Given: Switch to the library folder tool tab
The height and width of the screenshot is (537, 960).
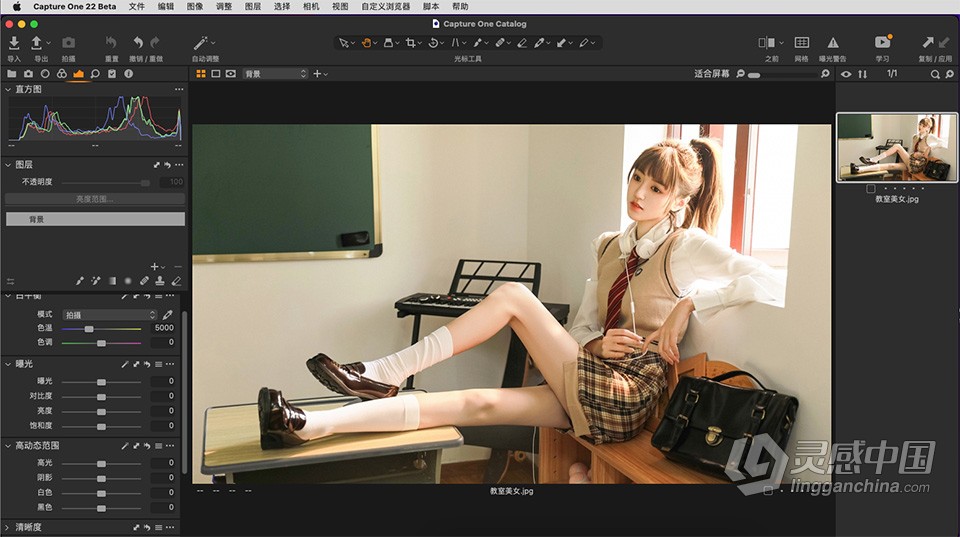Looking at the screenshot, I should [x=12, y=73].
